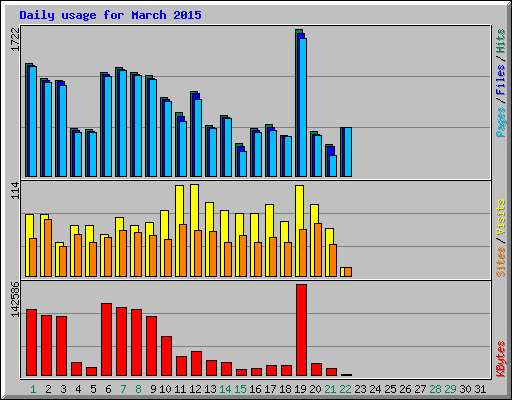Select the orange Sites bar for day 22
512x400 pixels.
(x=348, y=272)
